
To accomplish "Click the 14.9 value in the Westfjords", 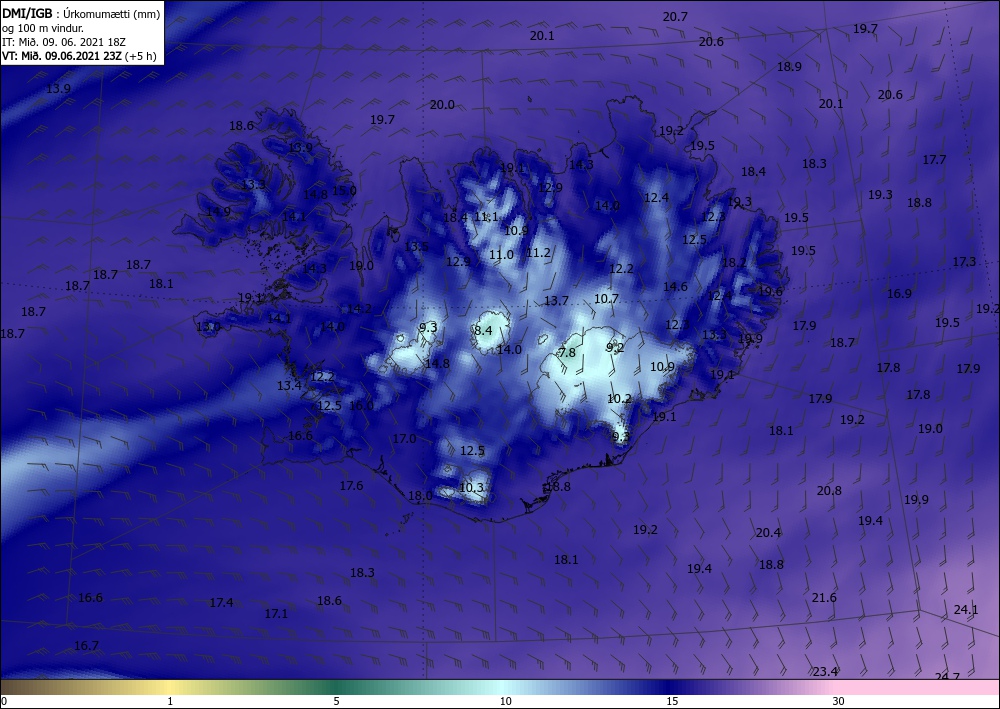I will 218,211.
